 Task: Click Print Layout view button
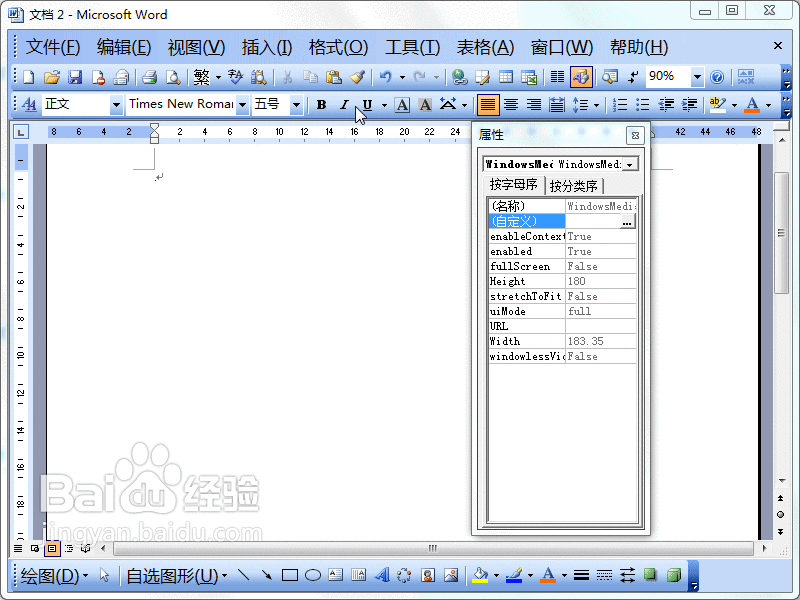click(52, 548)
